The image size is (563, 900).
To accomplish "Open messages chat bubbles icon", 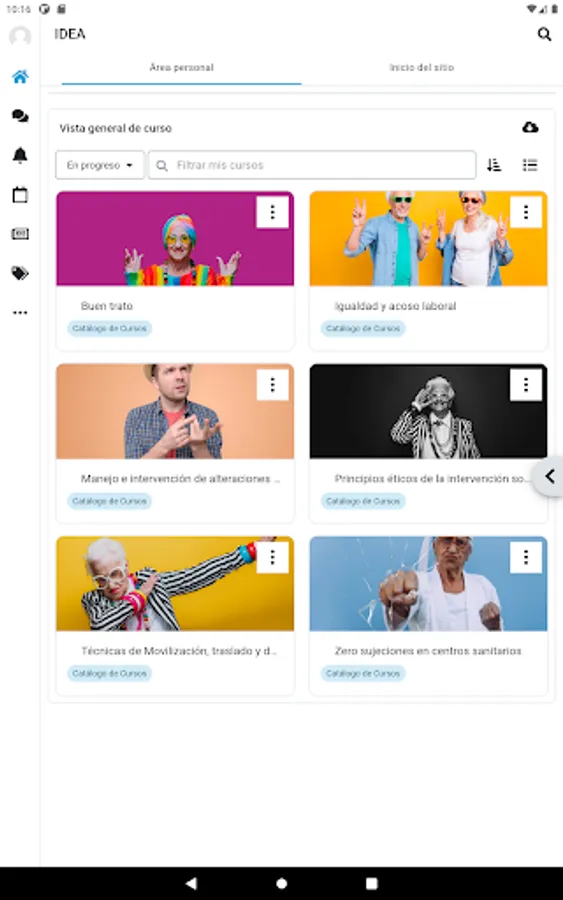I will point(20,116).
